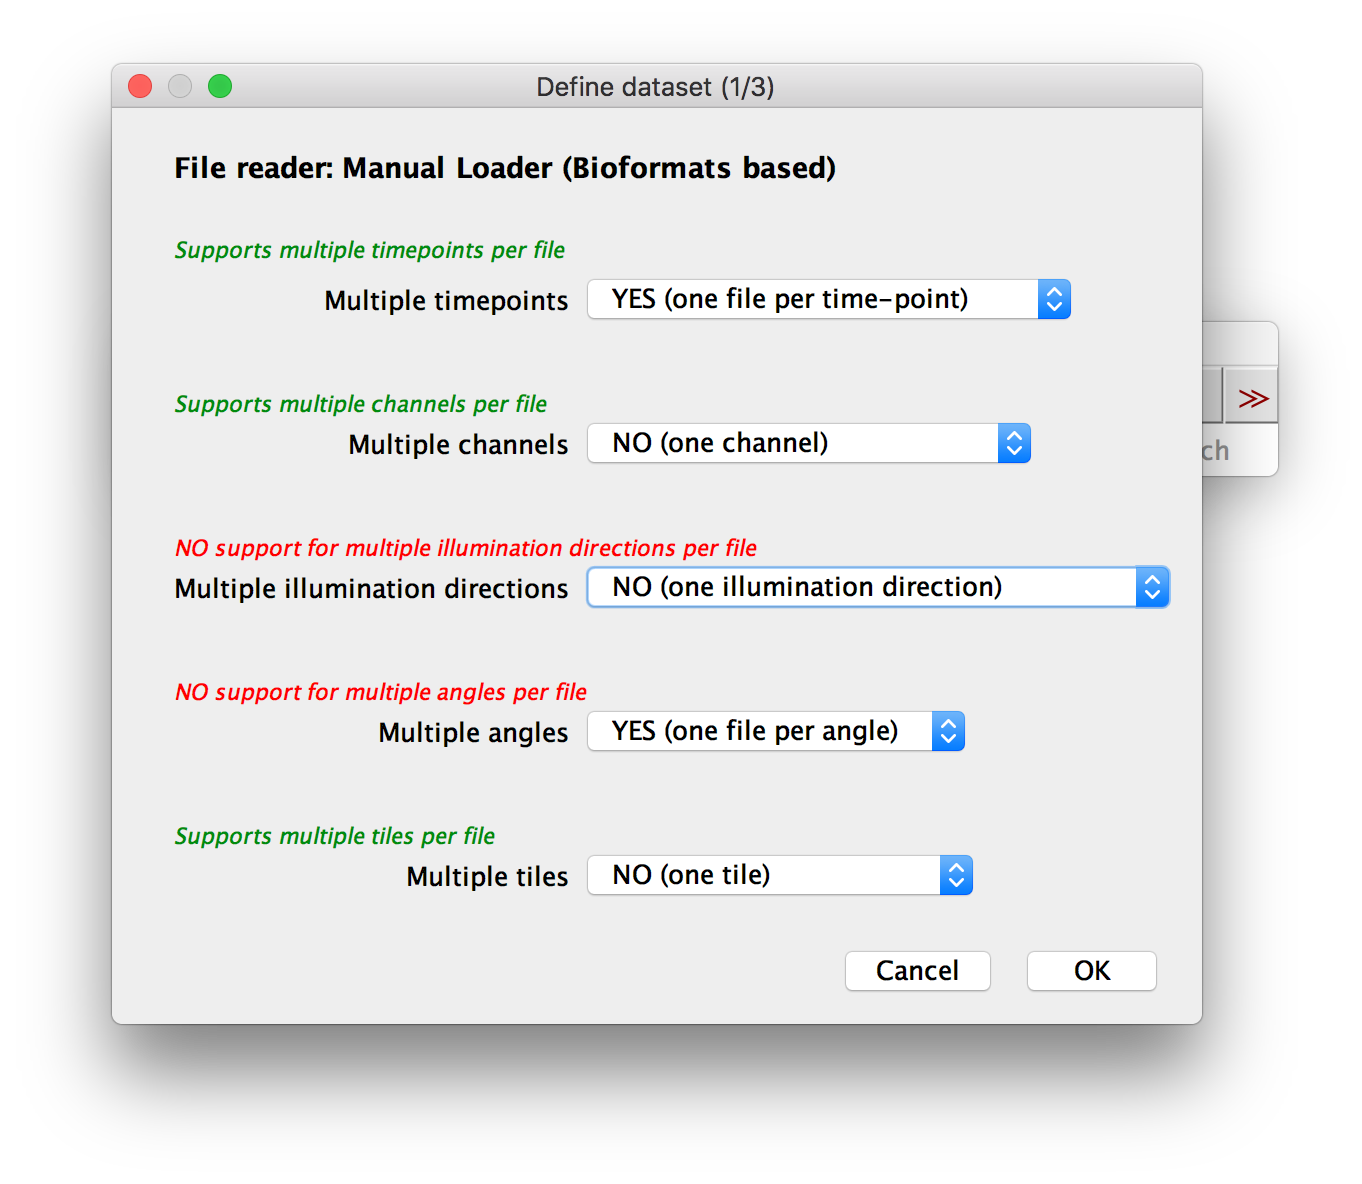Image resolution: width=1362 pixels, height=1184 pixels.
Task: Click the 'Multiple illumination directions' label
Action: [371, 589]
